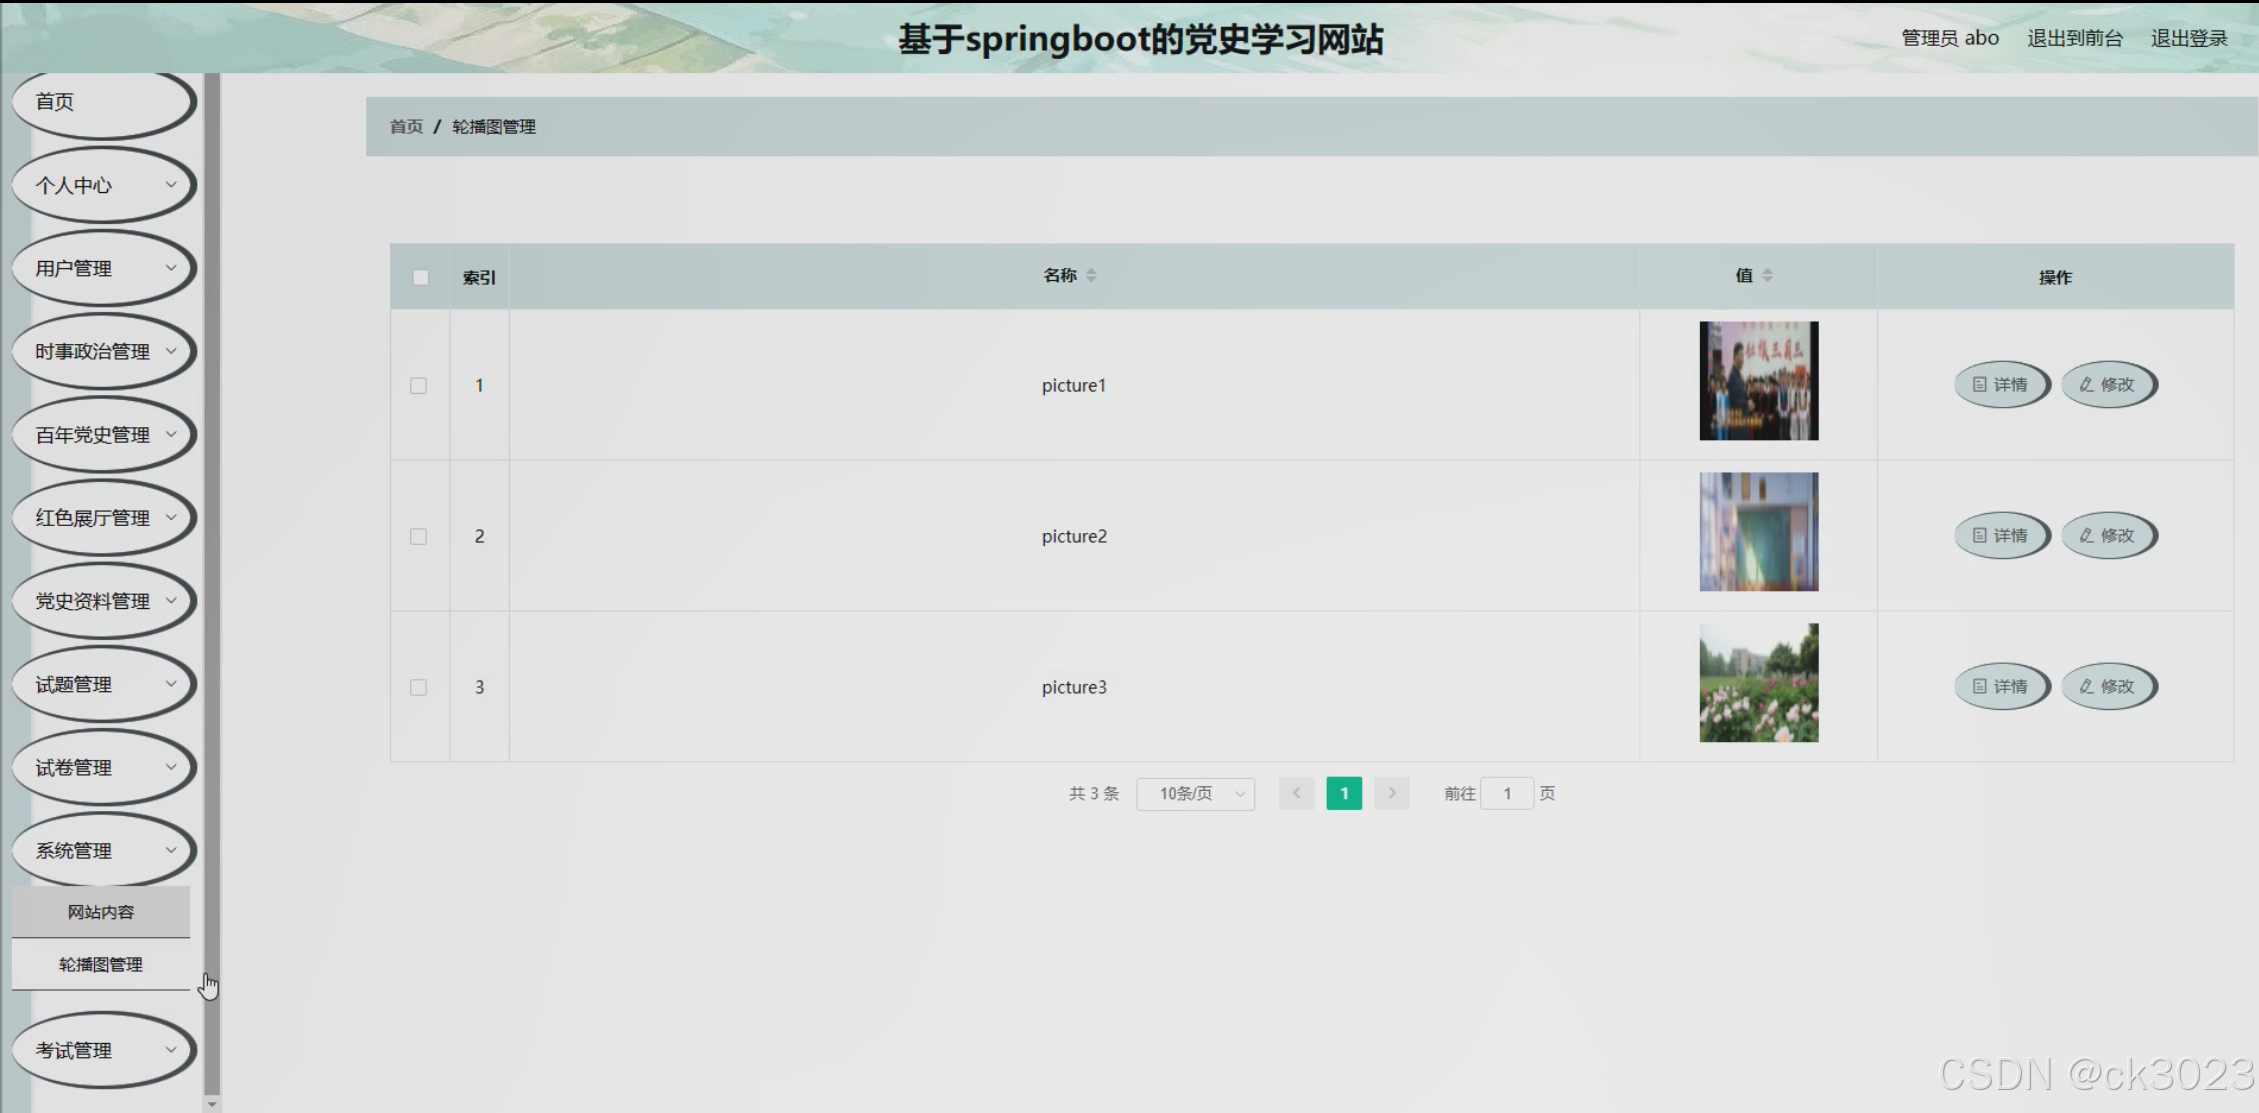Screen dimensions: 2259x1113
Task: Click the 退出到前台 link in the header
Action: 2074,38
